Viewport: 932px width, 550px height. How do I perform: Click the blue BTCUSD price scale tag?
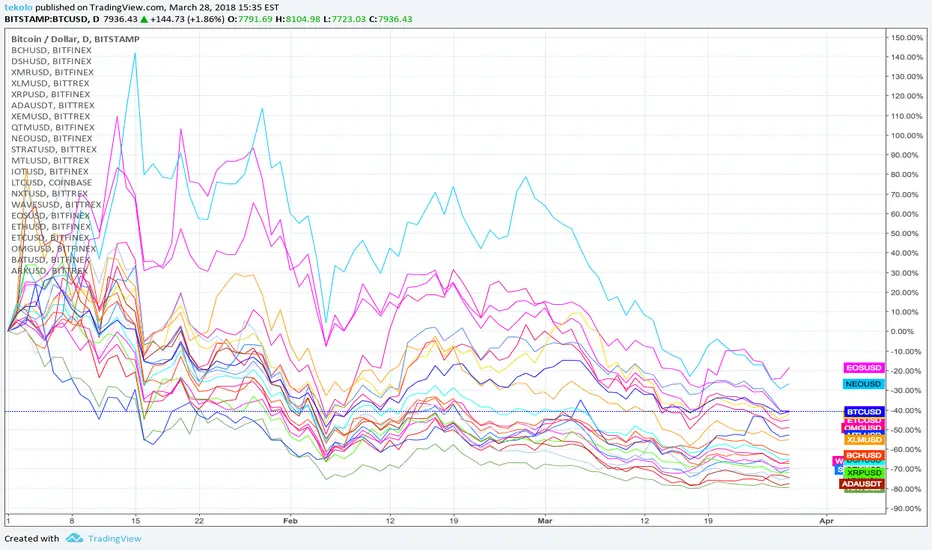point(864,411)
